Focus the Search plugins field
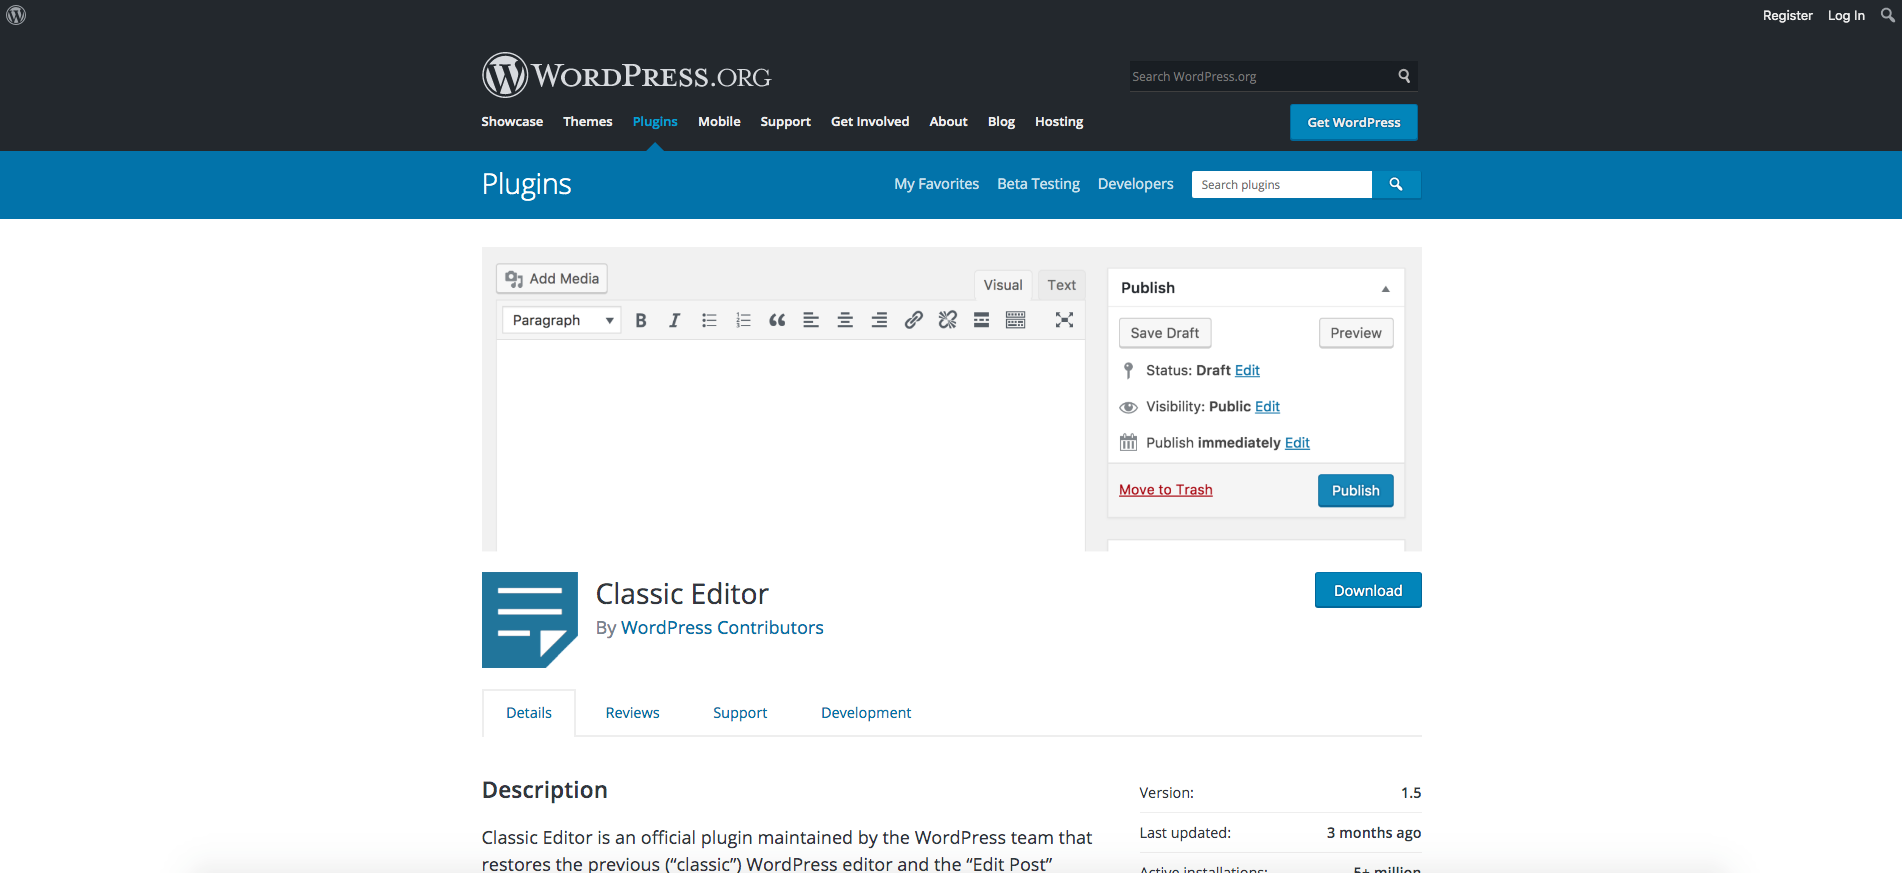 pos(1281,184)
